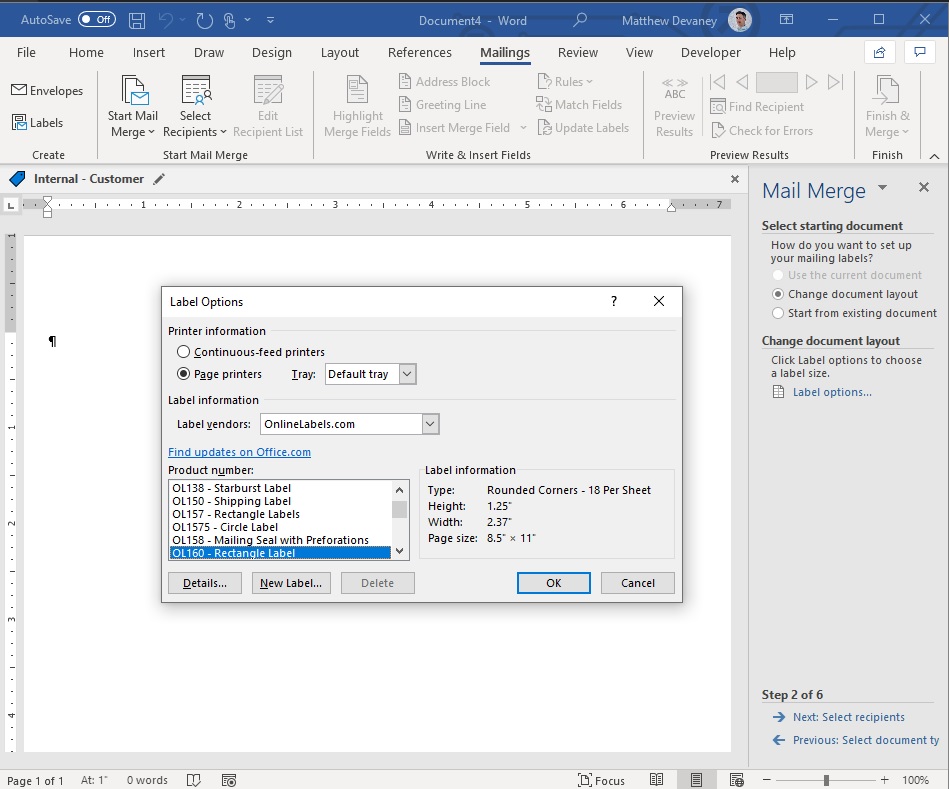Open Comments icon near ribbon top right
949x789 pixels.
pyautogui.click(x=919, y=53)
